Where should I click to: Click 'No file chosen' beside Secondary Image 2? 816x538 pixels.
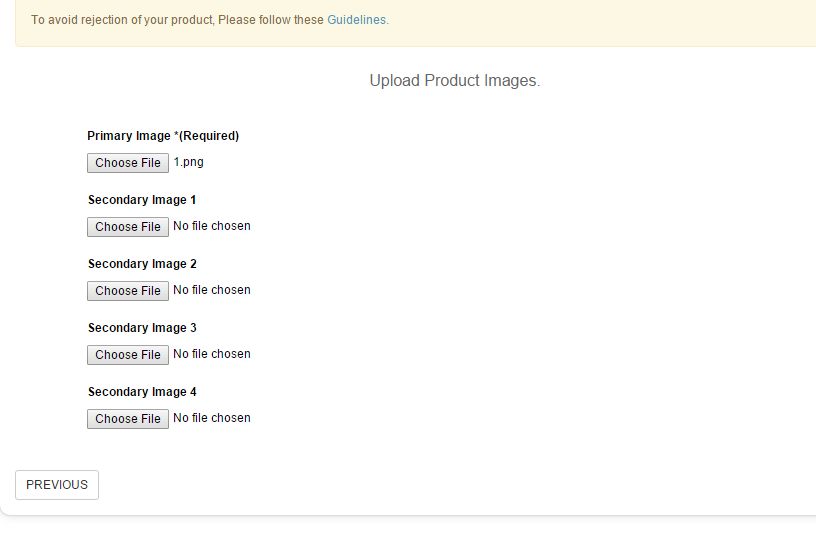pos(212,290)
